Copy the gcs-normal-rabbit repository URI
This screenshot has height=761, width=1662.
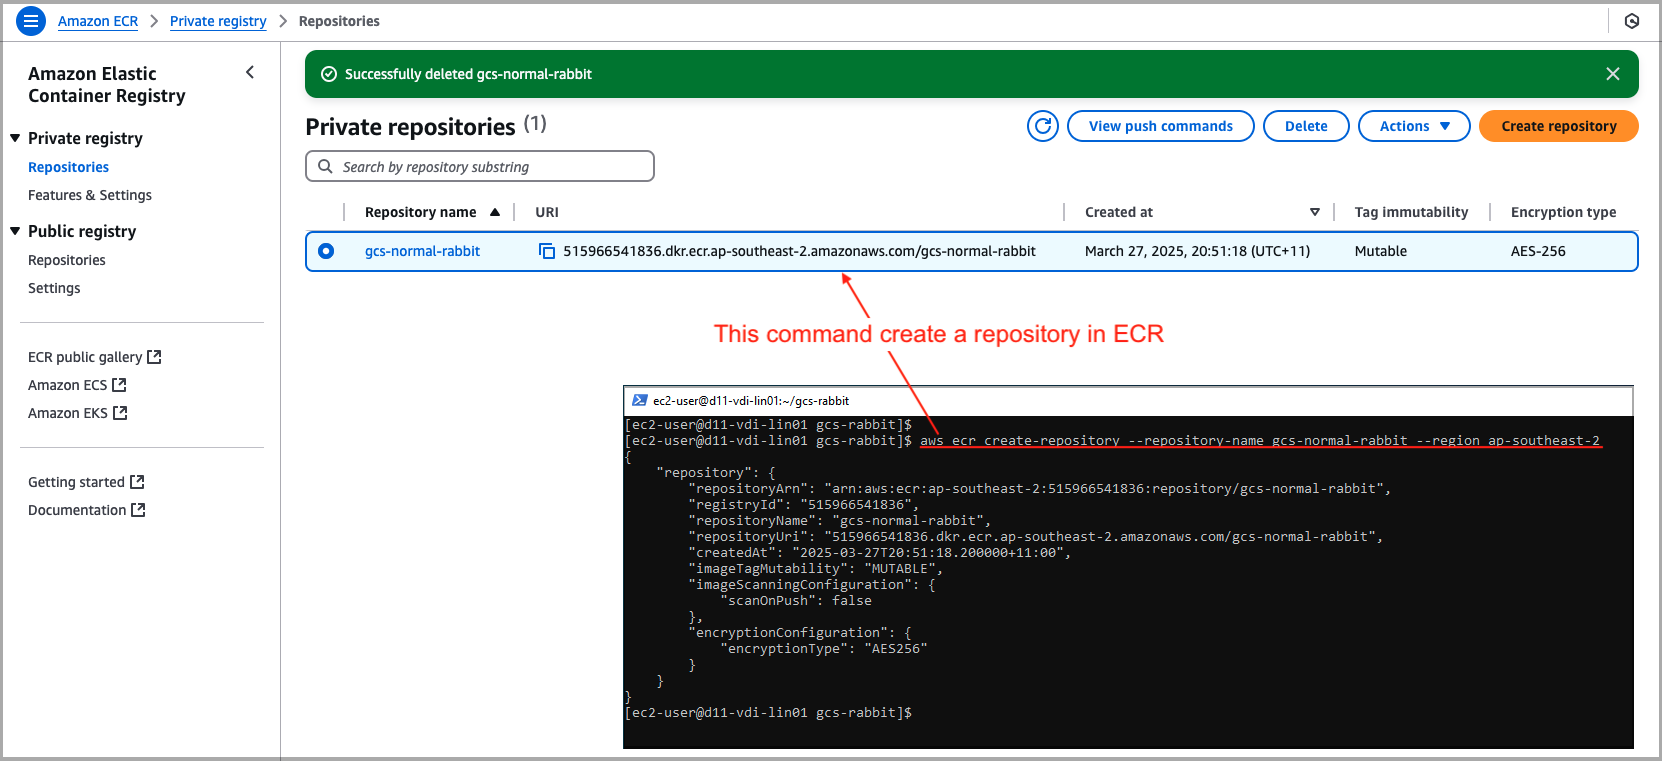coord(547,251)
